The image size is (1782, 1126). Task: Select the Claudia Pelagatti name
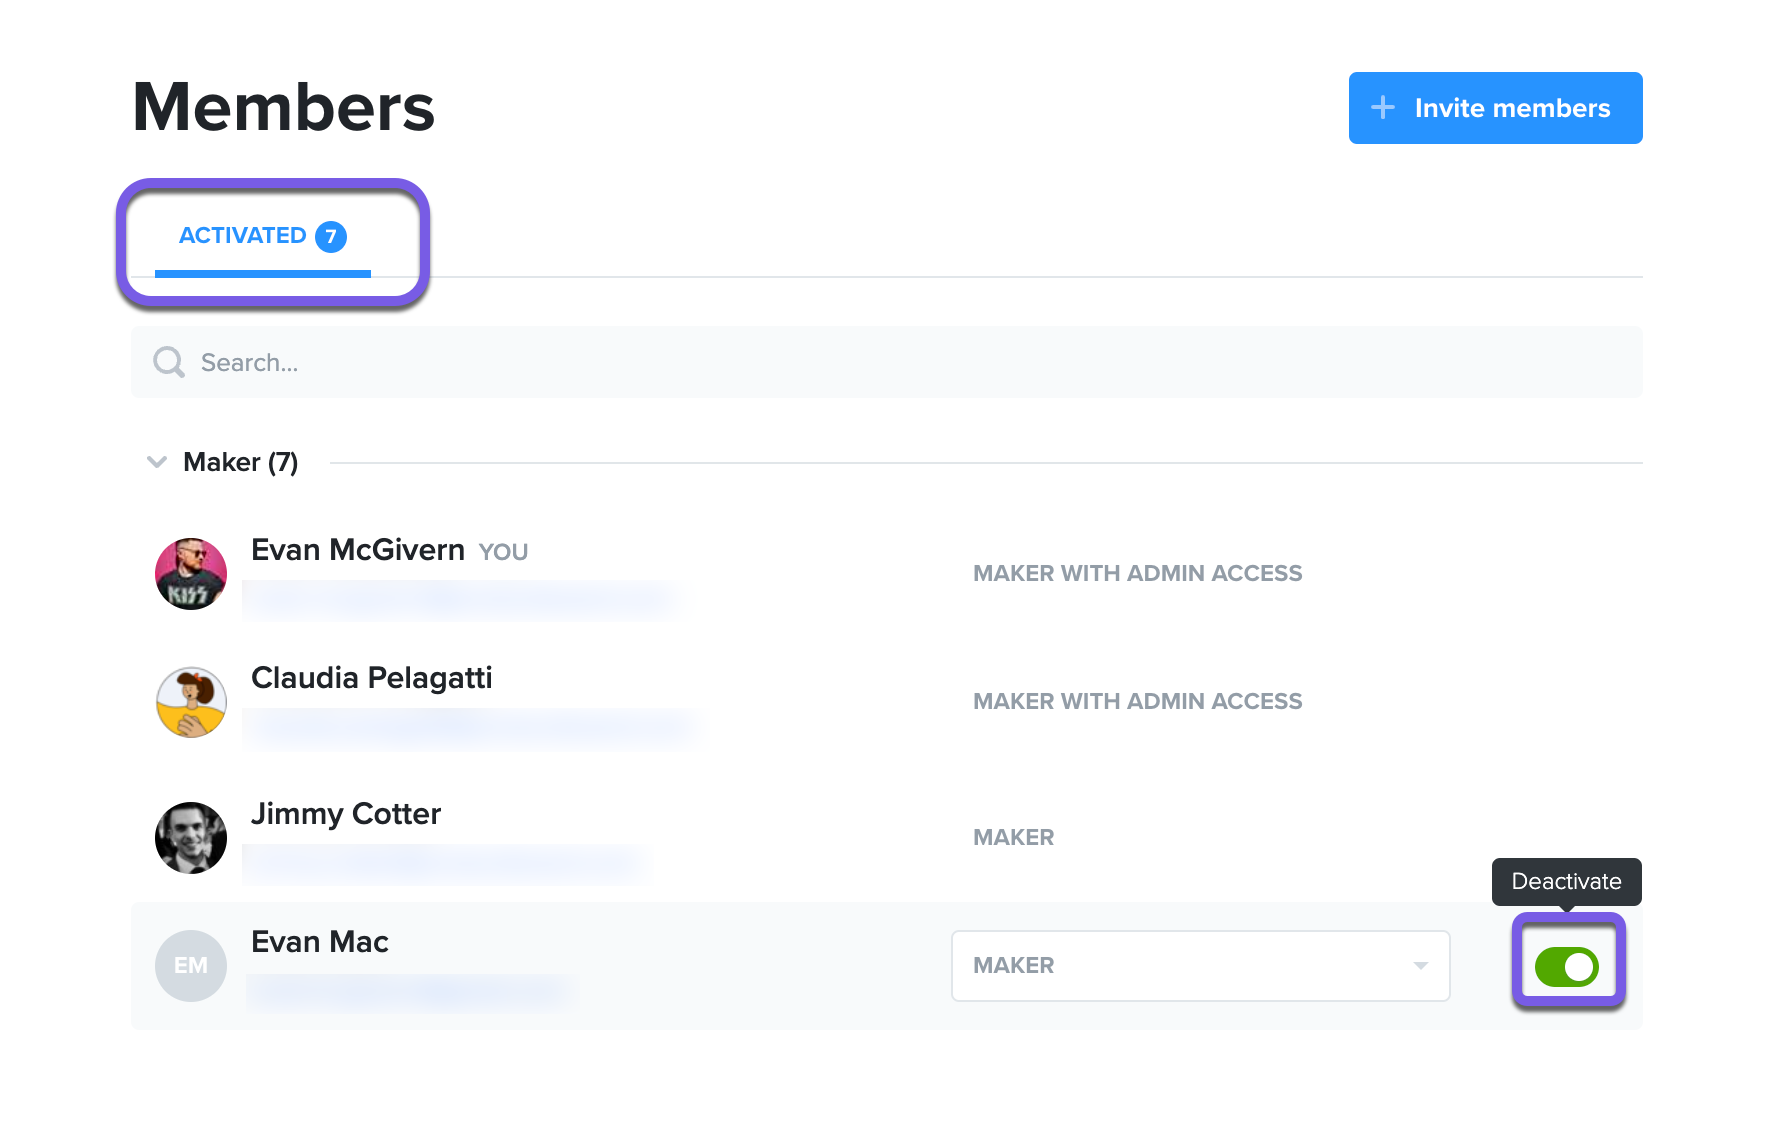tap(372, 678)
